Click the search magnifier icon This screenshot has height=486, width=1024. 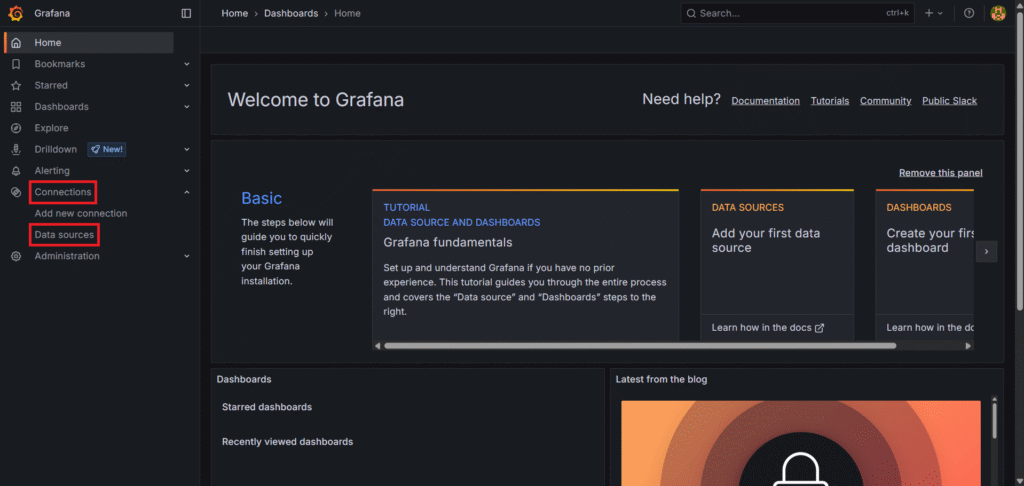[x=692, y=13]
